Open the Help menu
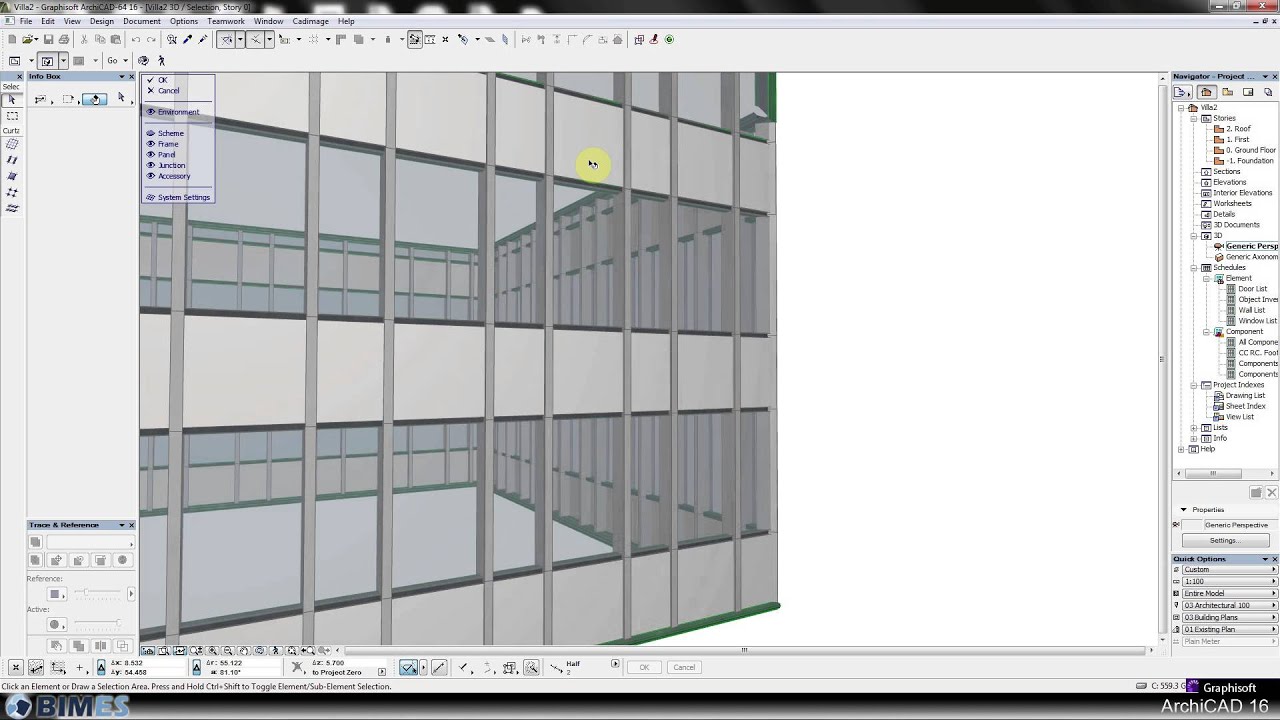Image resolution: width=1280 pixels, height=720 pixels. click(x=346, y=21)
